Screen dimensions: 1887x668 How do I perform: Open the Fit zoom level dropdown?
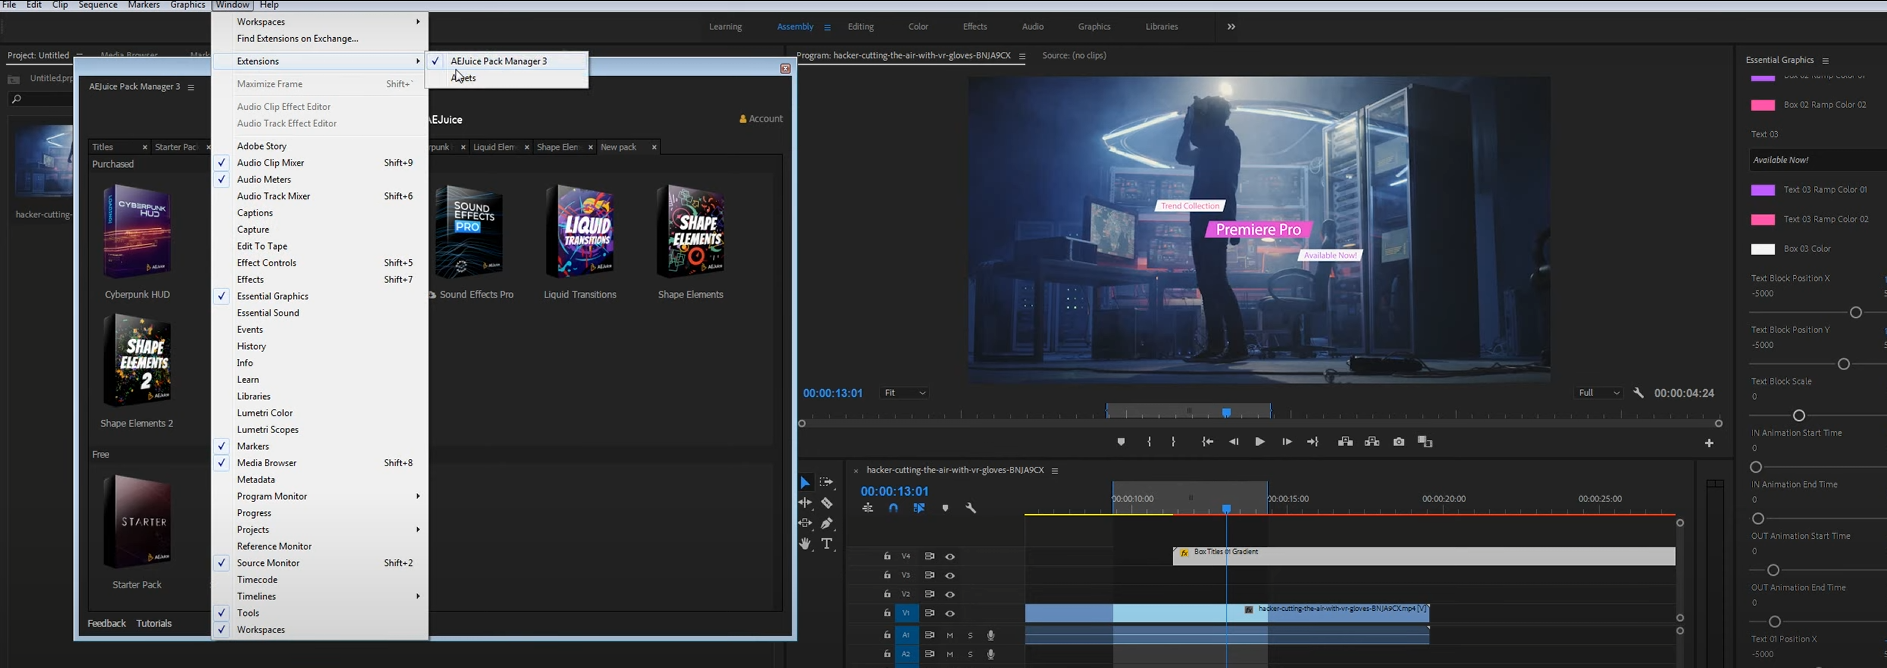(904, 393)
